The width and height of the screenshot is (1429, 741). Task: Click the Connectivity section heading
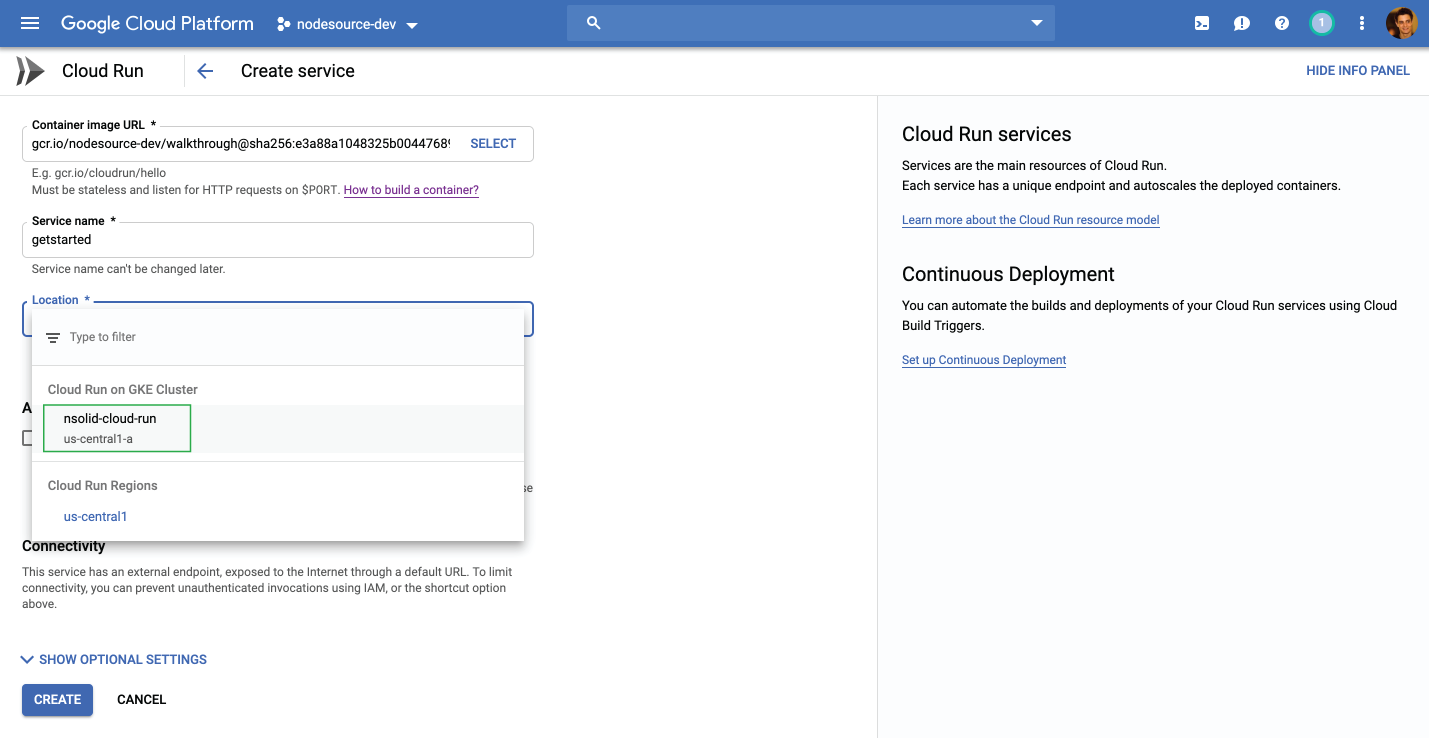pyautogui.click(x=64, y=546)
